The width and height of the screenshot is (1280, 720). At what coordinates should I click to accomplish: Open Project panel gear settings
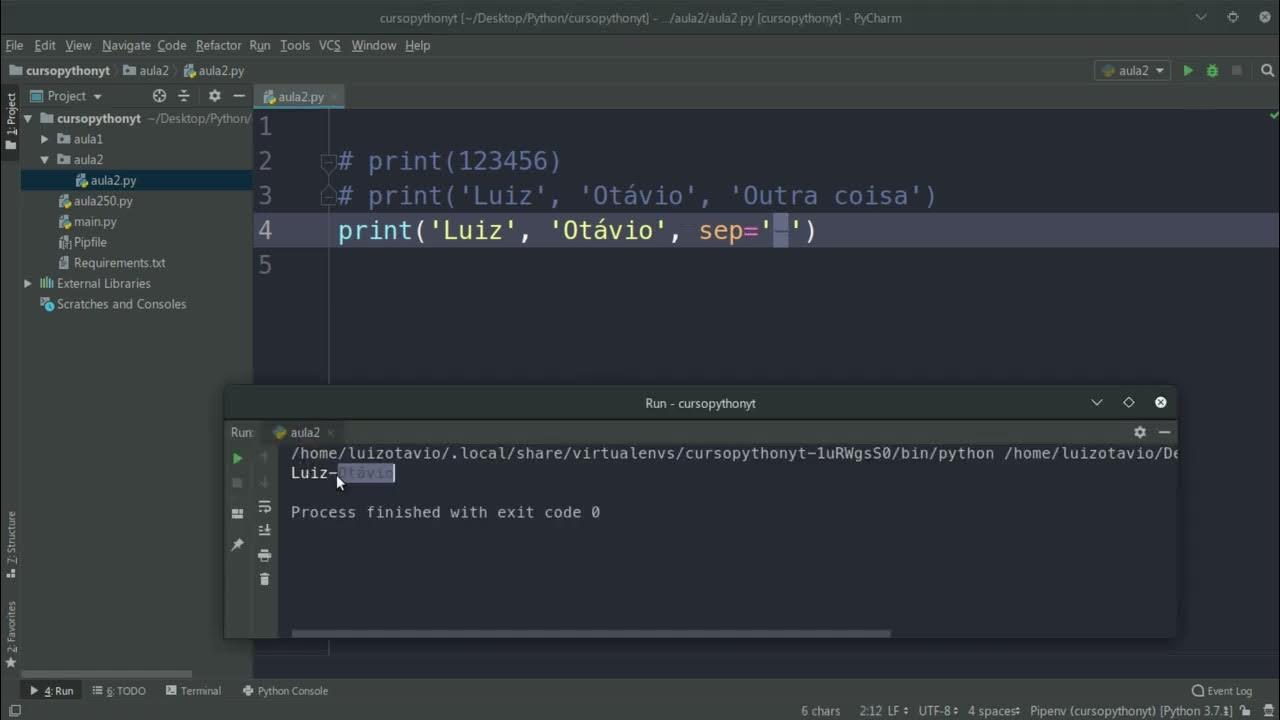214,96
